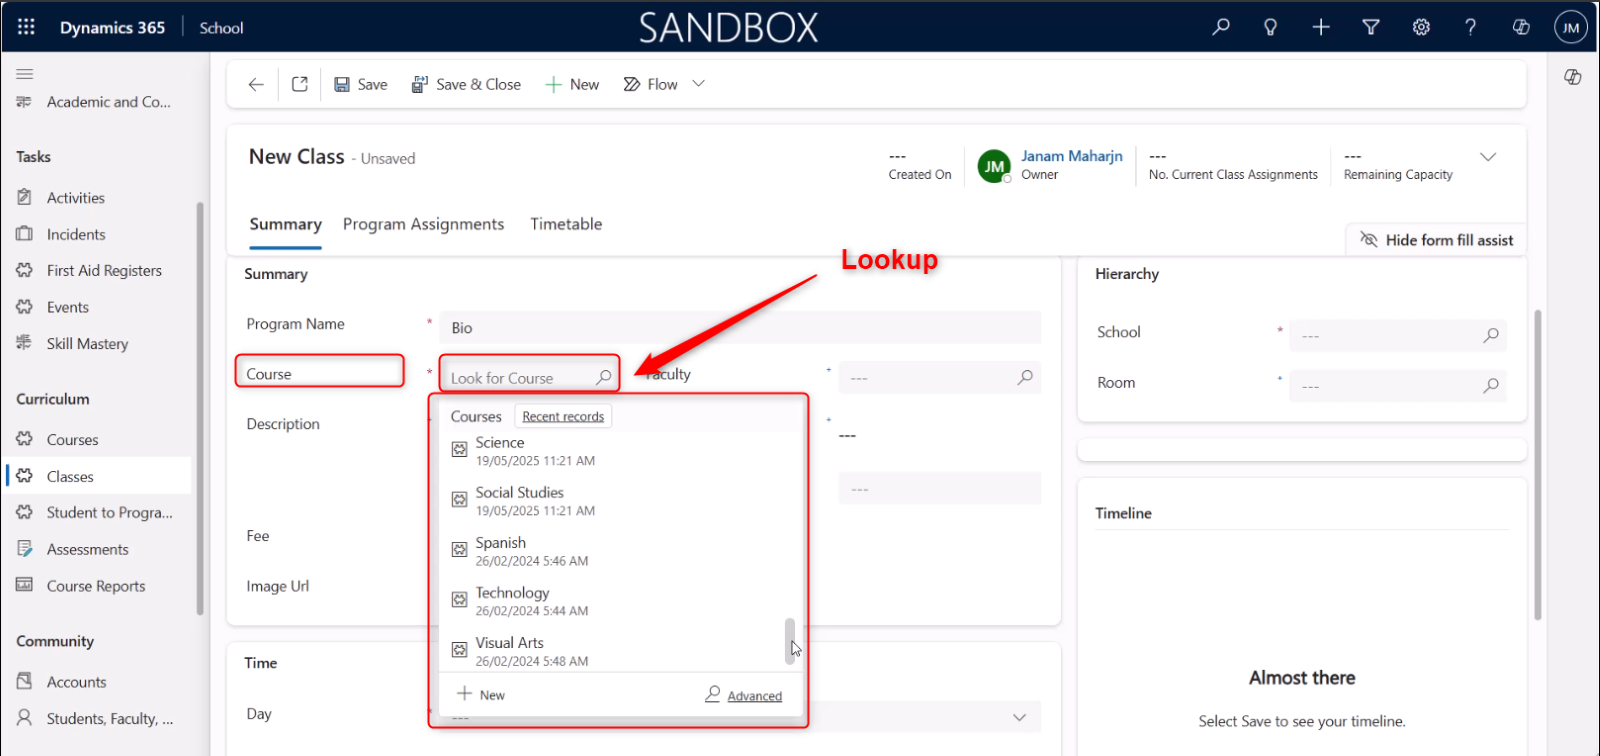Collapse the site map hamburger menu
The image size is (1600, 756).
pos(25,73)
